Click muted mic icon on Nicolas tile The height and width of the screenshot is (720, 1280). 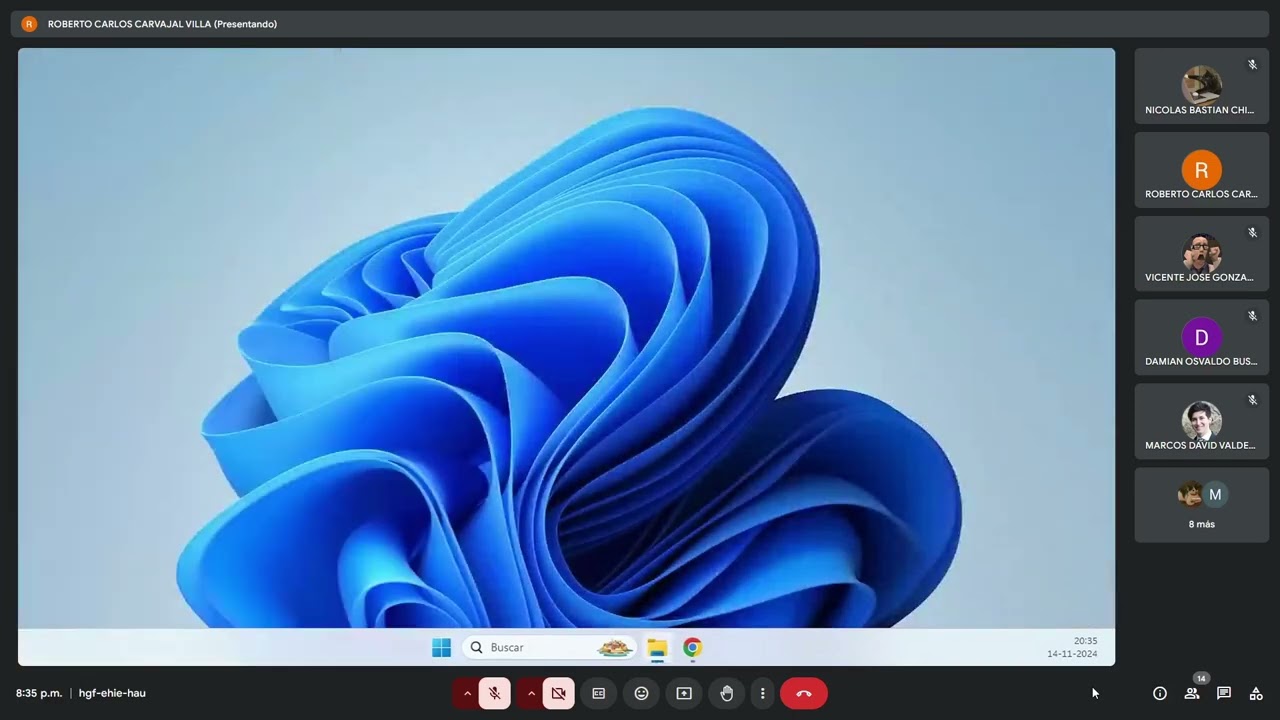click(x=1252, y=65)
